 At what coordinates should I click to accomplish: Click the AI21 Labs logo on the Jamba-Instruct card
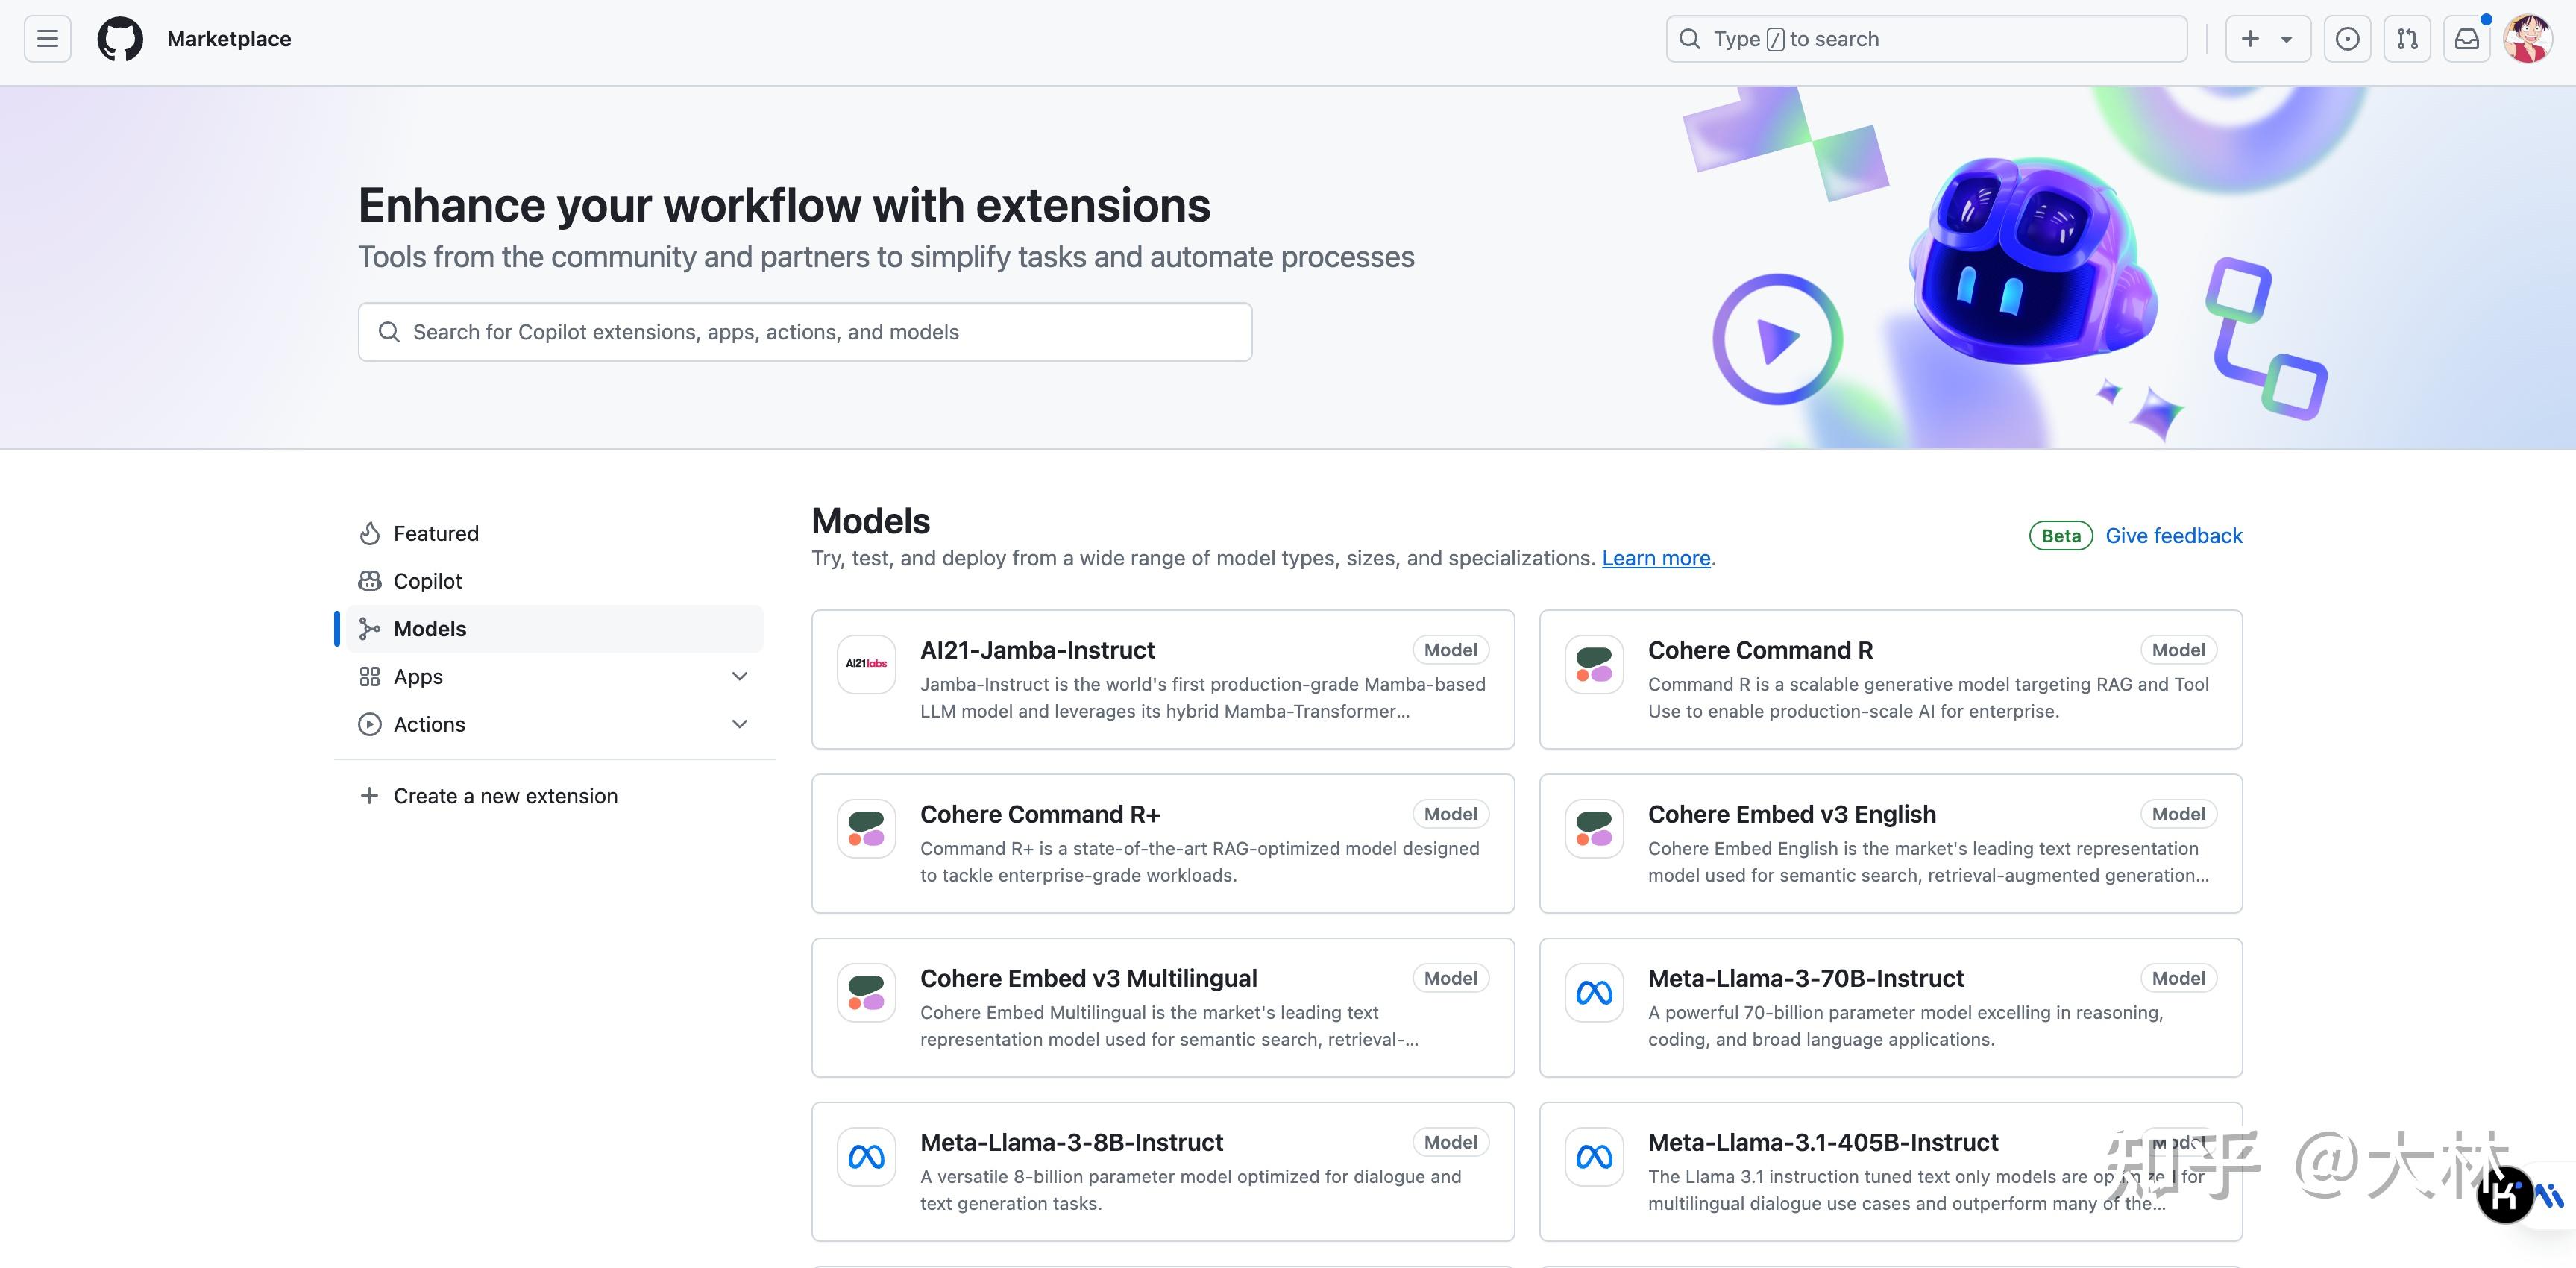[866, 663]
